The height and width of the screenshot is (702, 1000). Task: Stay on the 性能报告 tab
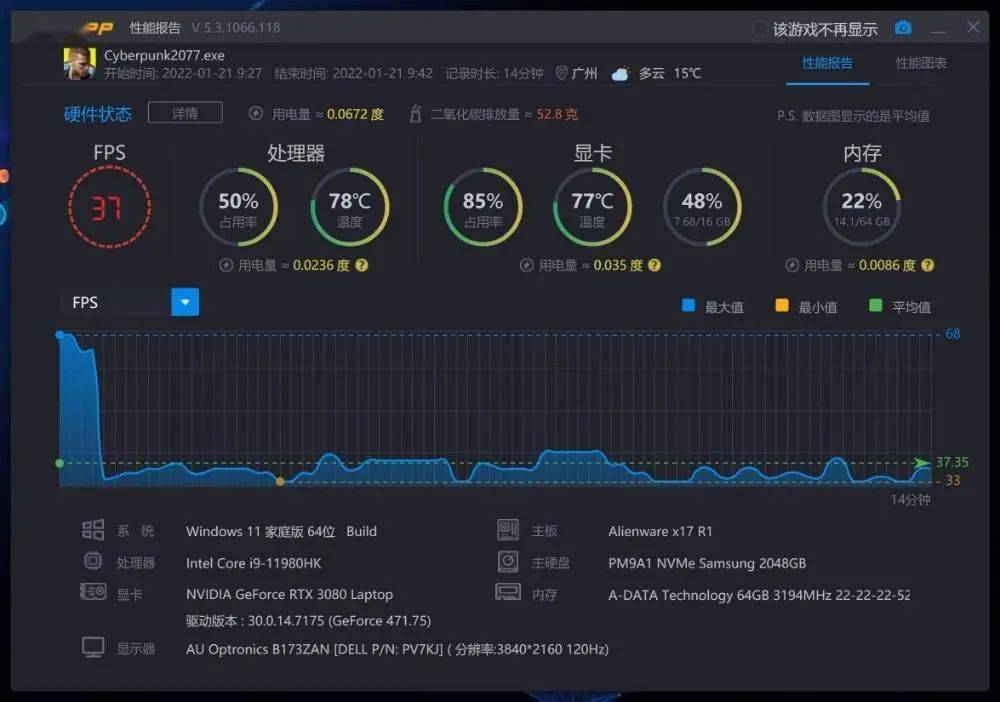click(x=828, y=62)
